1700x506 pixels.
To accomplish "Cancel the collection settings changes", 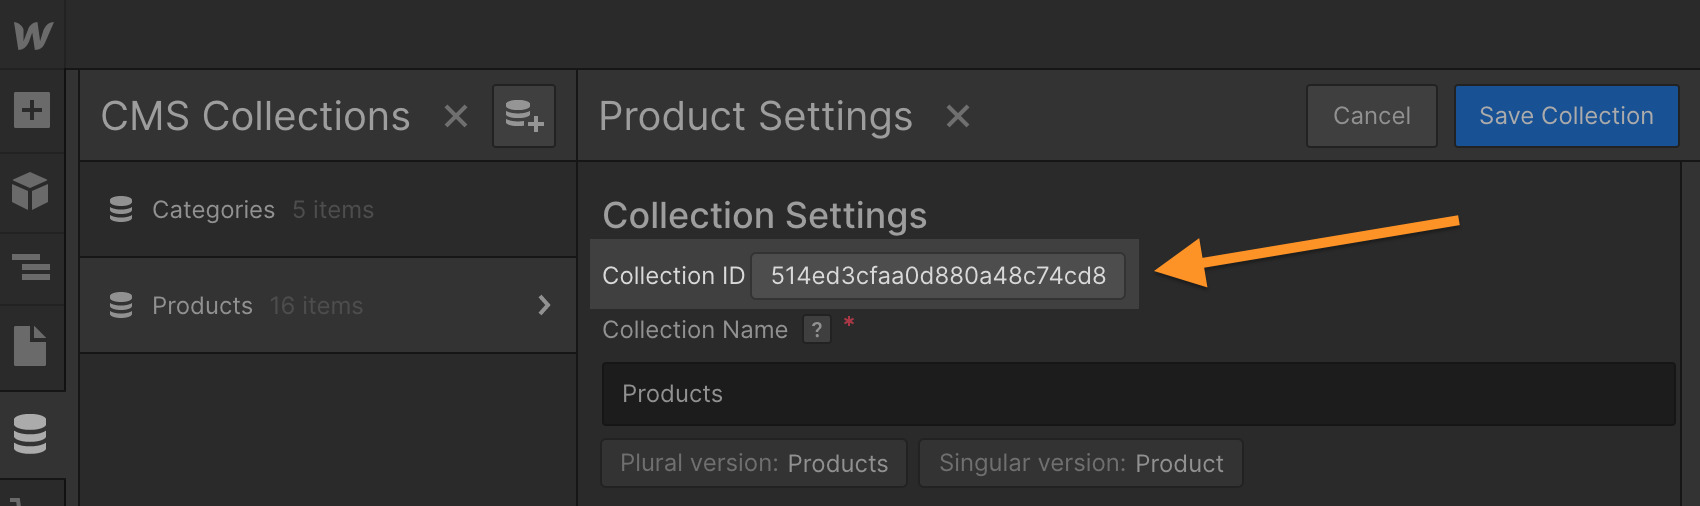I will click(x=1372, y=116).
